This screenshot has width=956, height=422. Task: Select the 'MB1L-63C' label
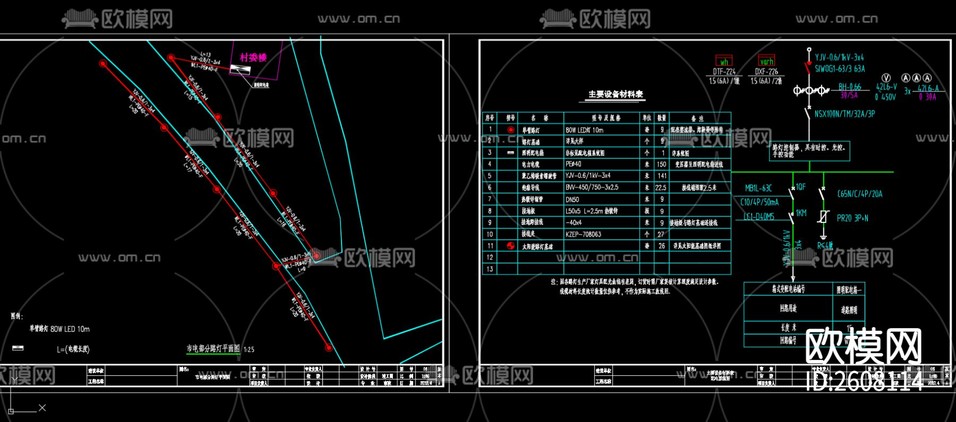click(x=758, y=188)
